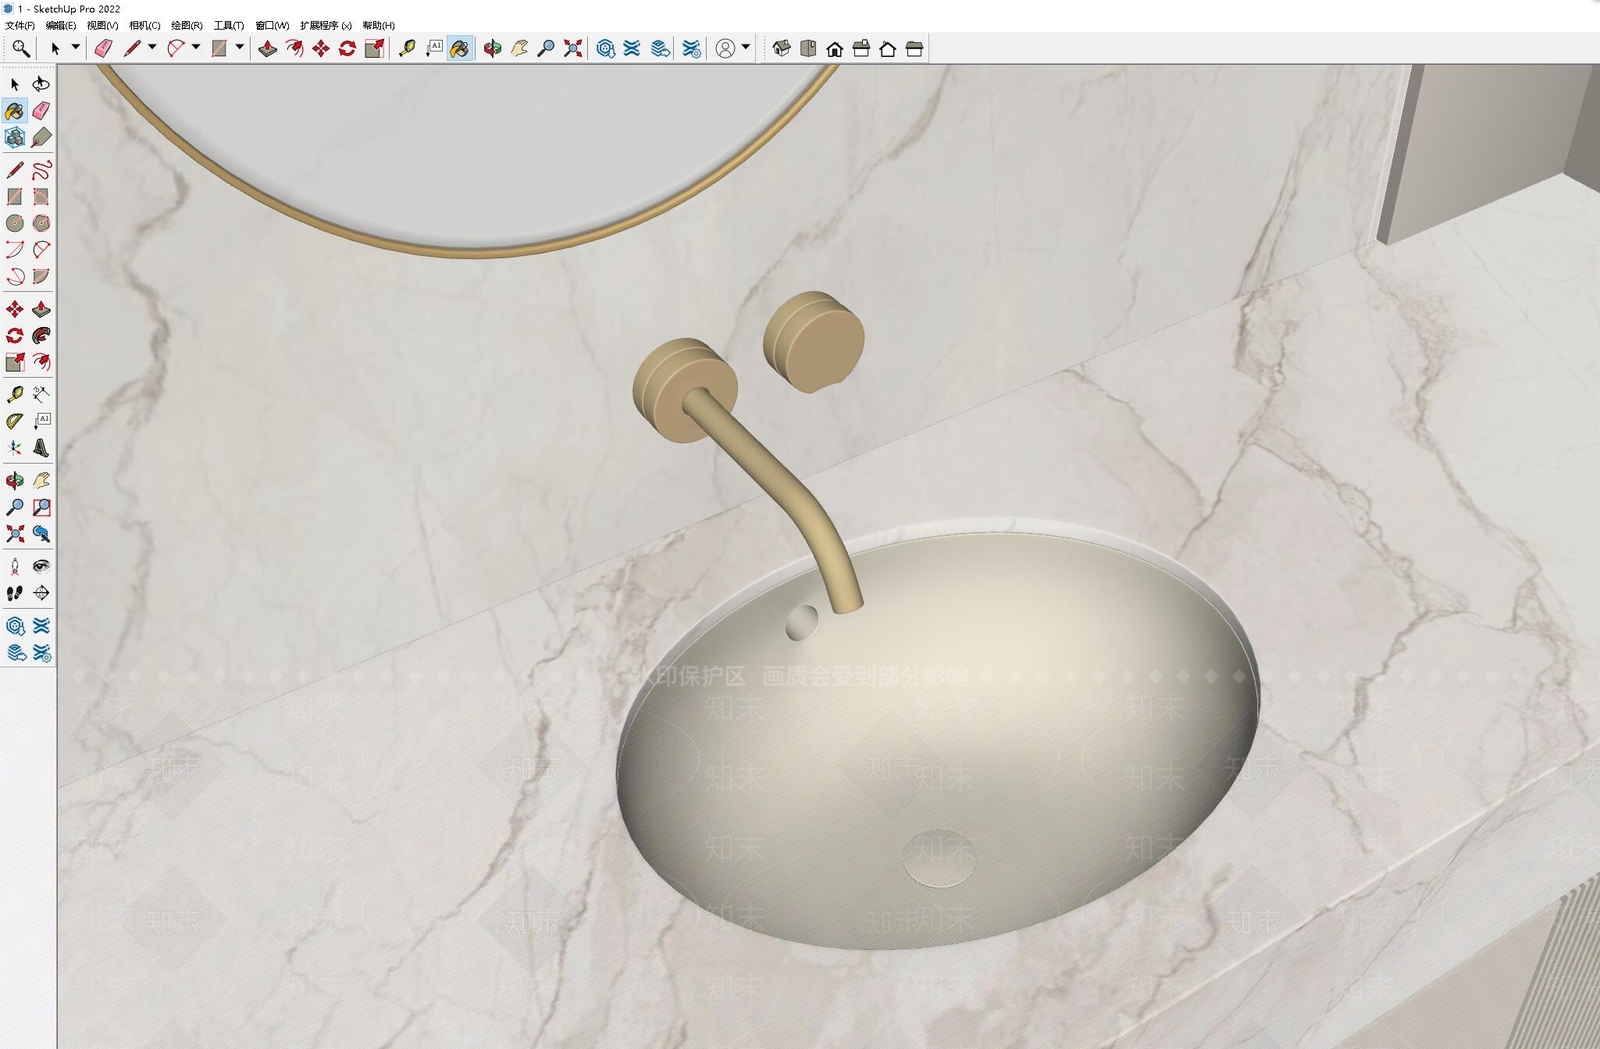Select the 3D Text tool
Viewport: 1600px width, 1049px height.
click(x=41, y=447)
